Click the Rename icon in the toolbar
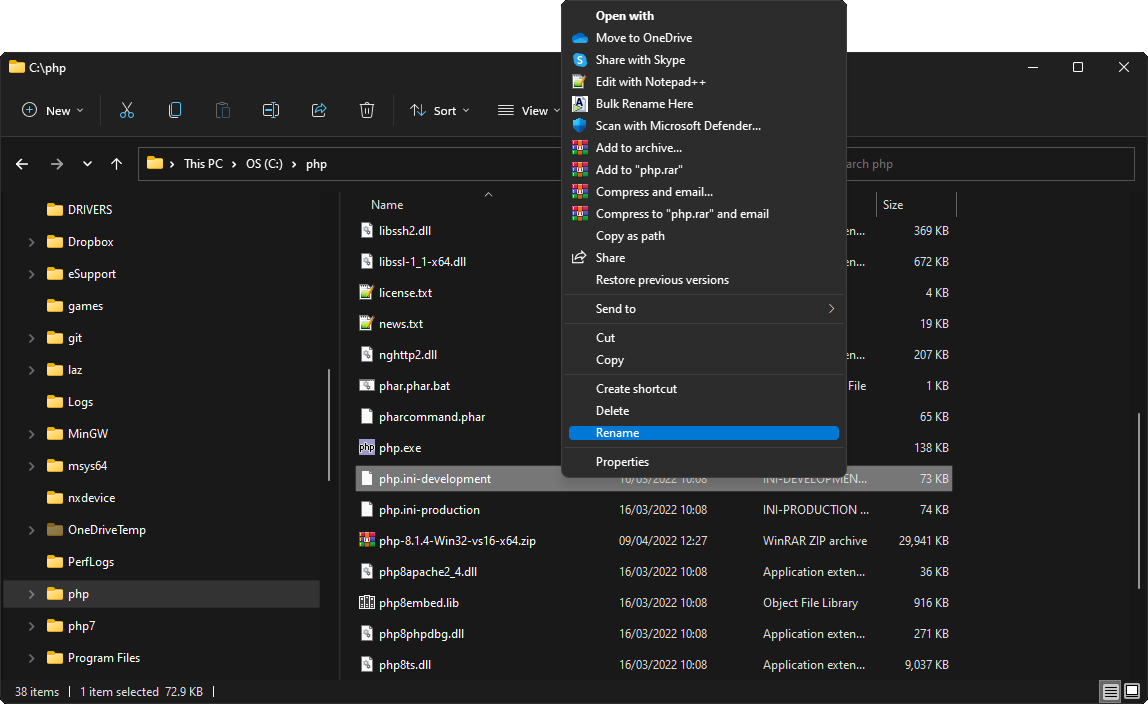 tap(271, 111)
